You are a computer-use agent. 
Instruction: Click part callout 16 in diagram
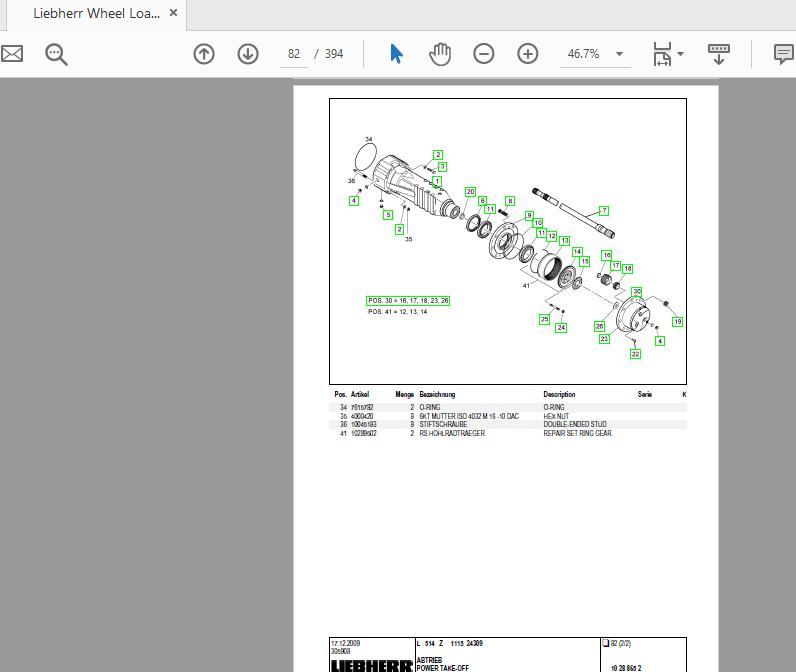click(x=607, y=255)
